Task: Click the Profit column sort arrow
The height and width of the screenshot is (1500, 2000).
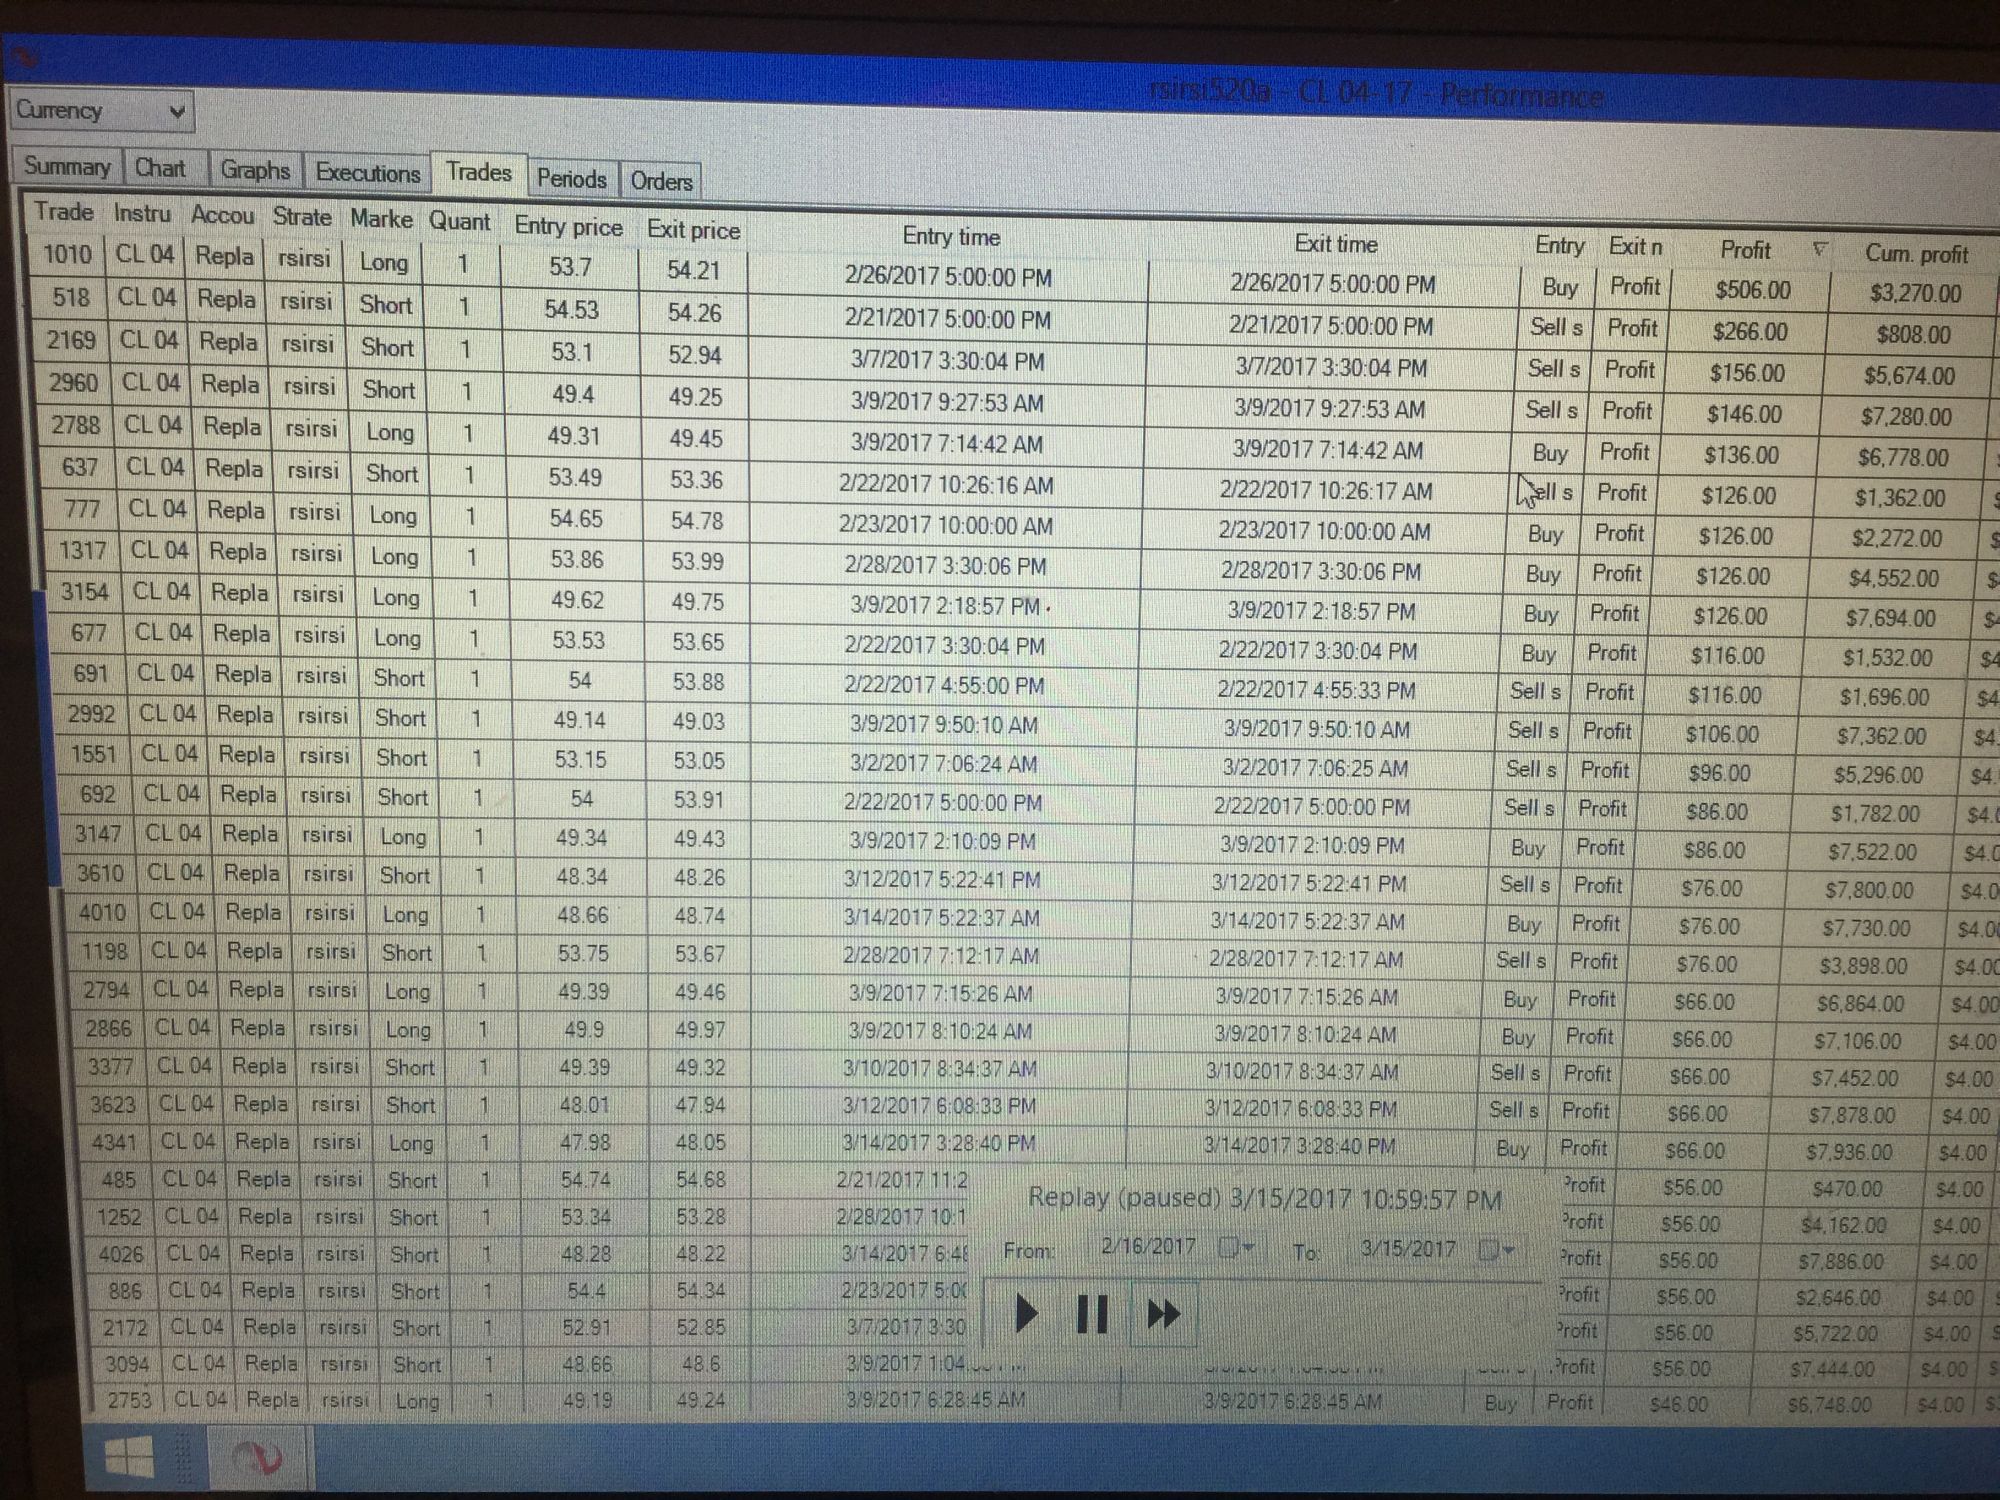Action: pos(1819,250)
